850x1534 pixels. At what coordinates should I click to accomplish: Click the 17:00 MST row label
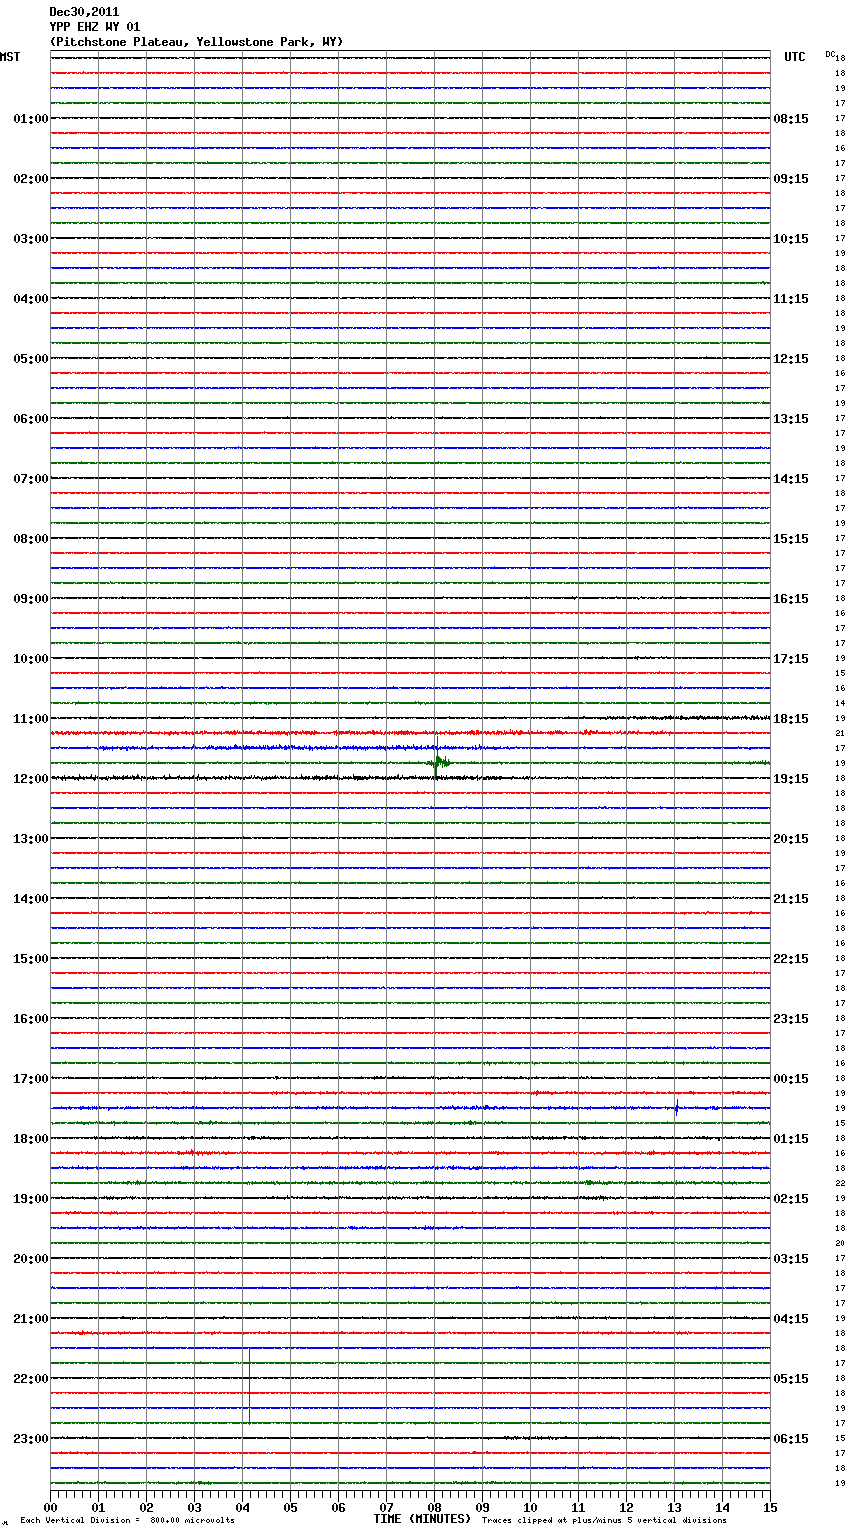click(30, 1079)
